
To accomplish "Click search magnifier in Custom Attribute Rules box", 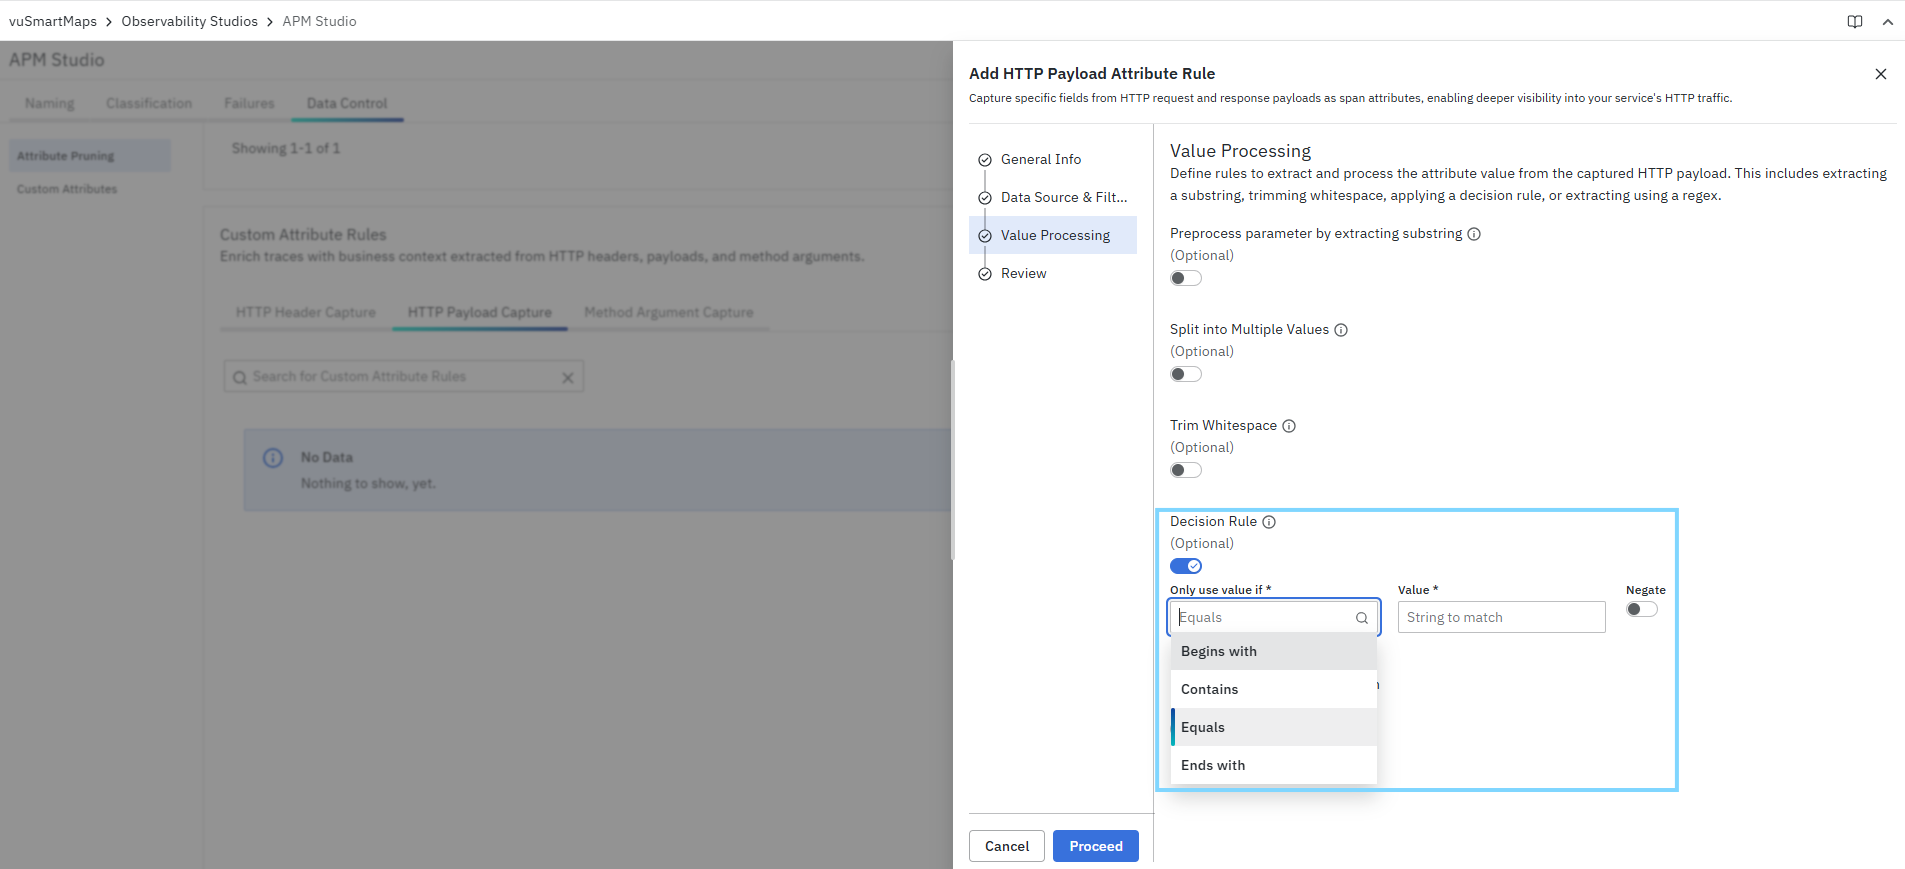I will coord(240,378).
